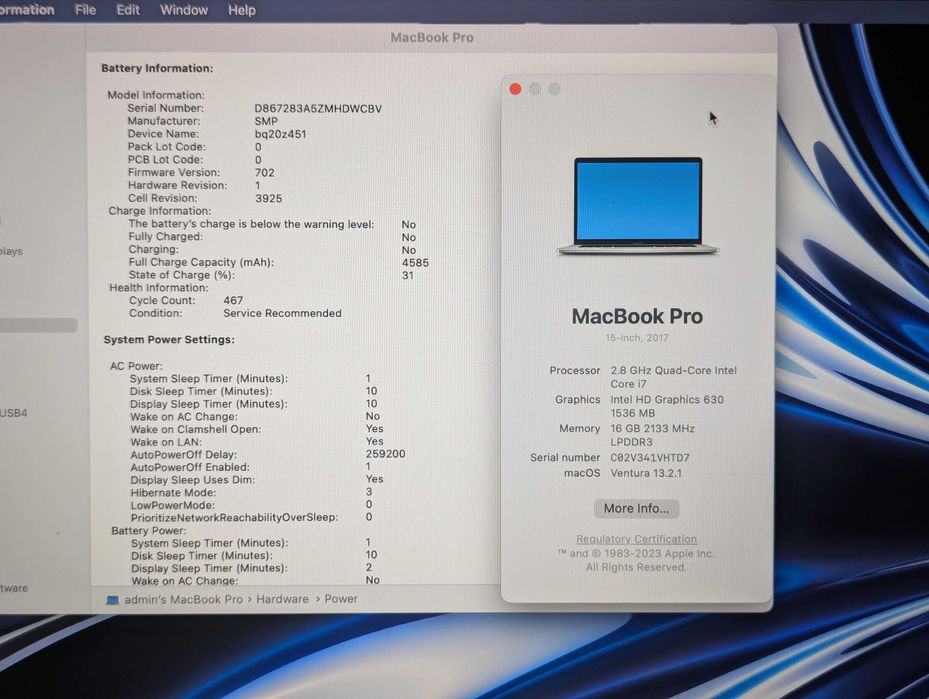Viewport: 929px width, 699px height.
Task: Click the computer icon in path bar
Action: pyautogui.click(x=113, y=599)
